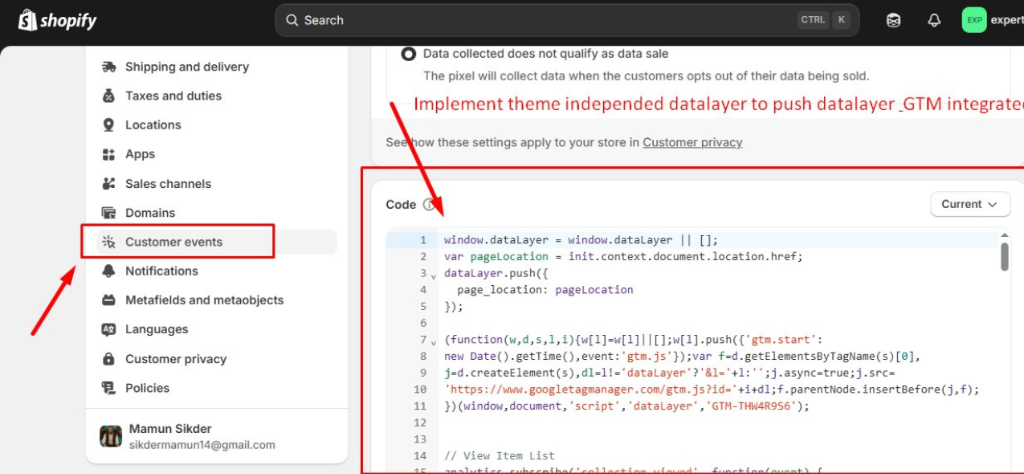Click the info icon next to Code

click(x=428, y=204)
